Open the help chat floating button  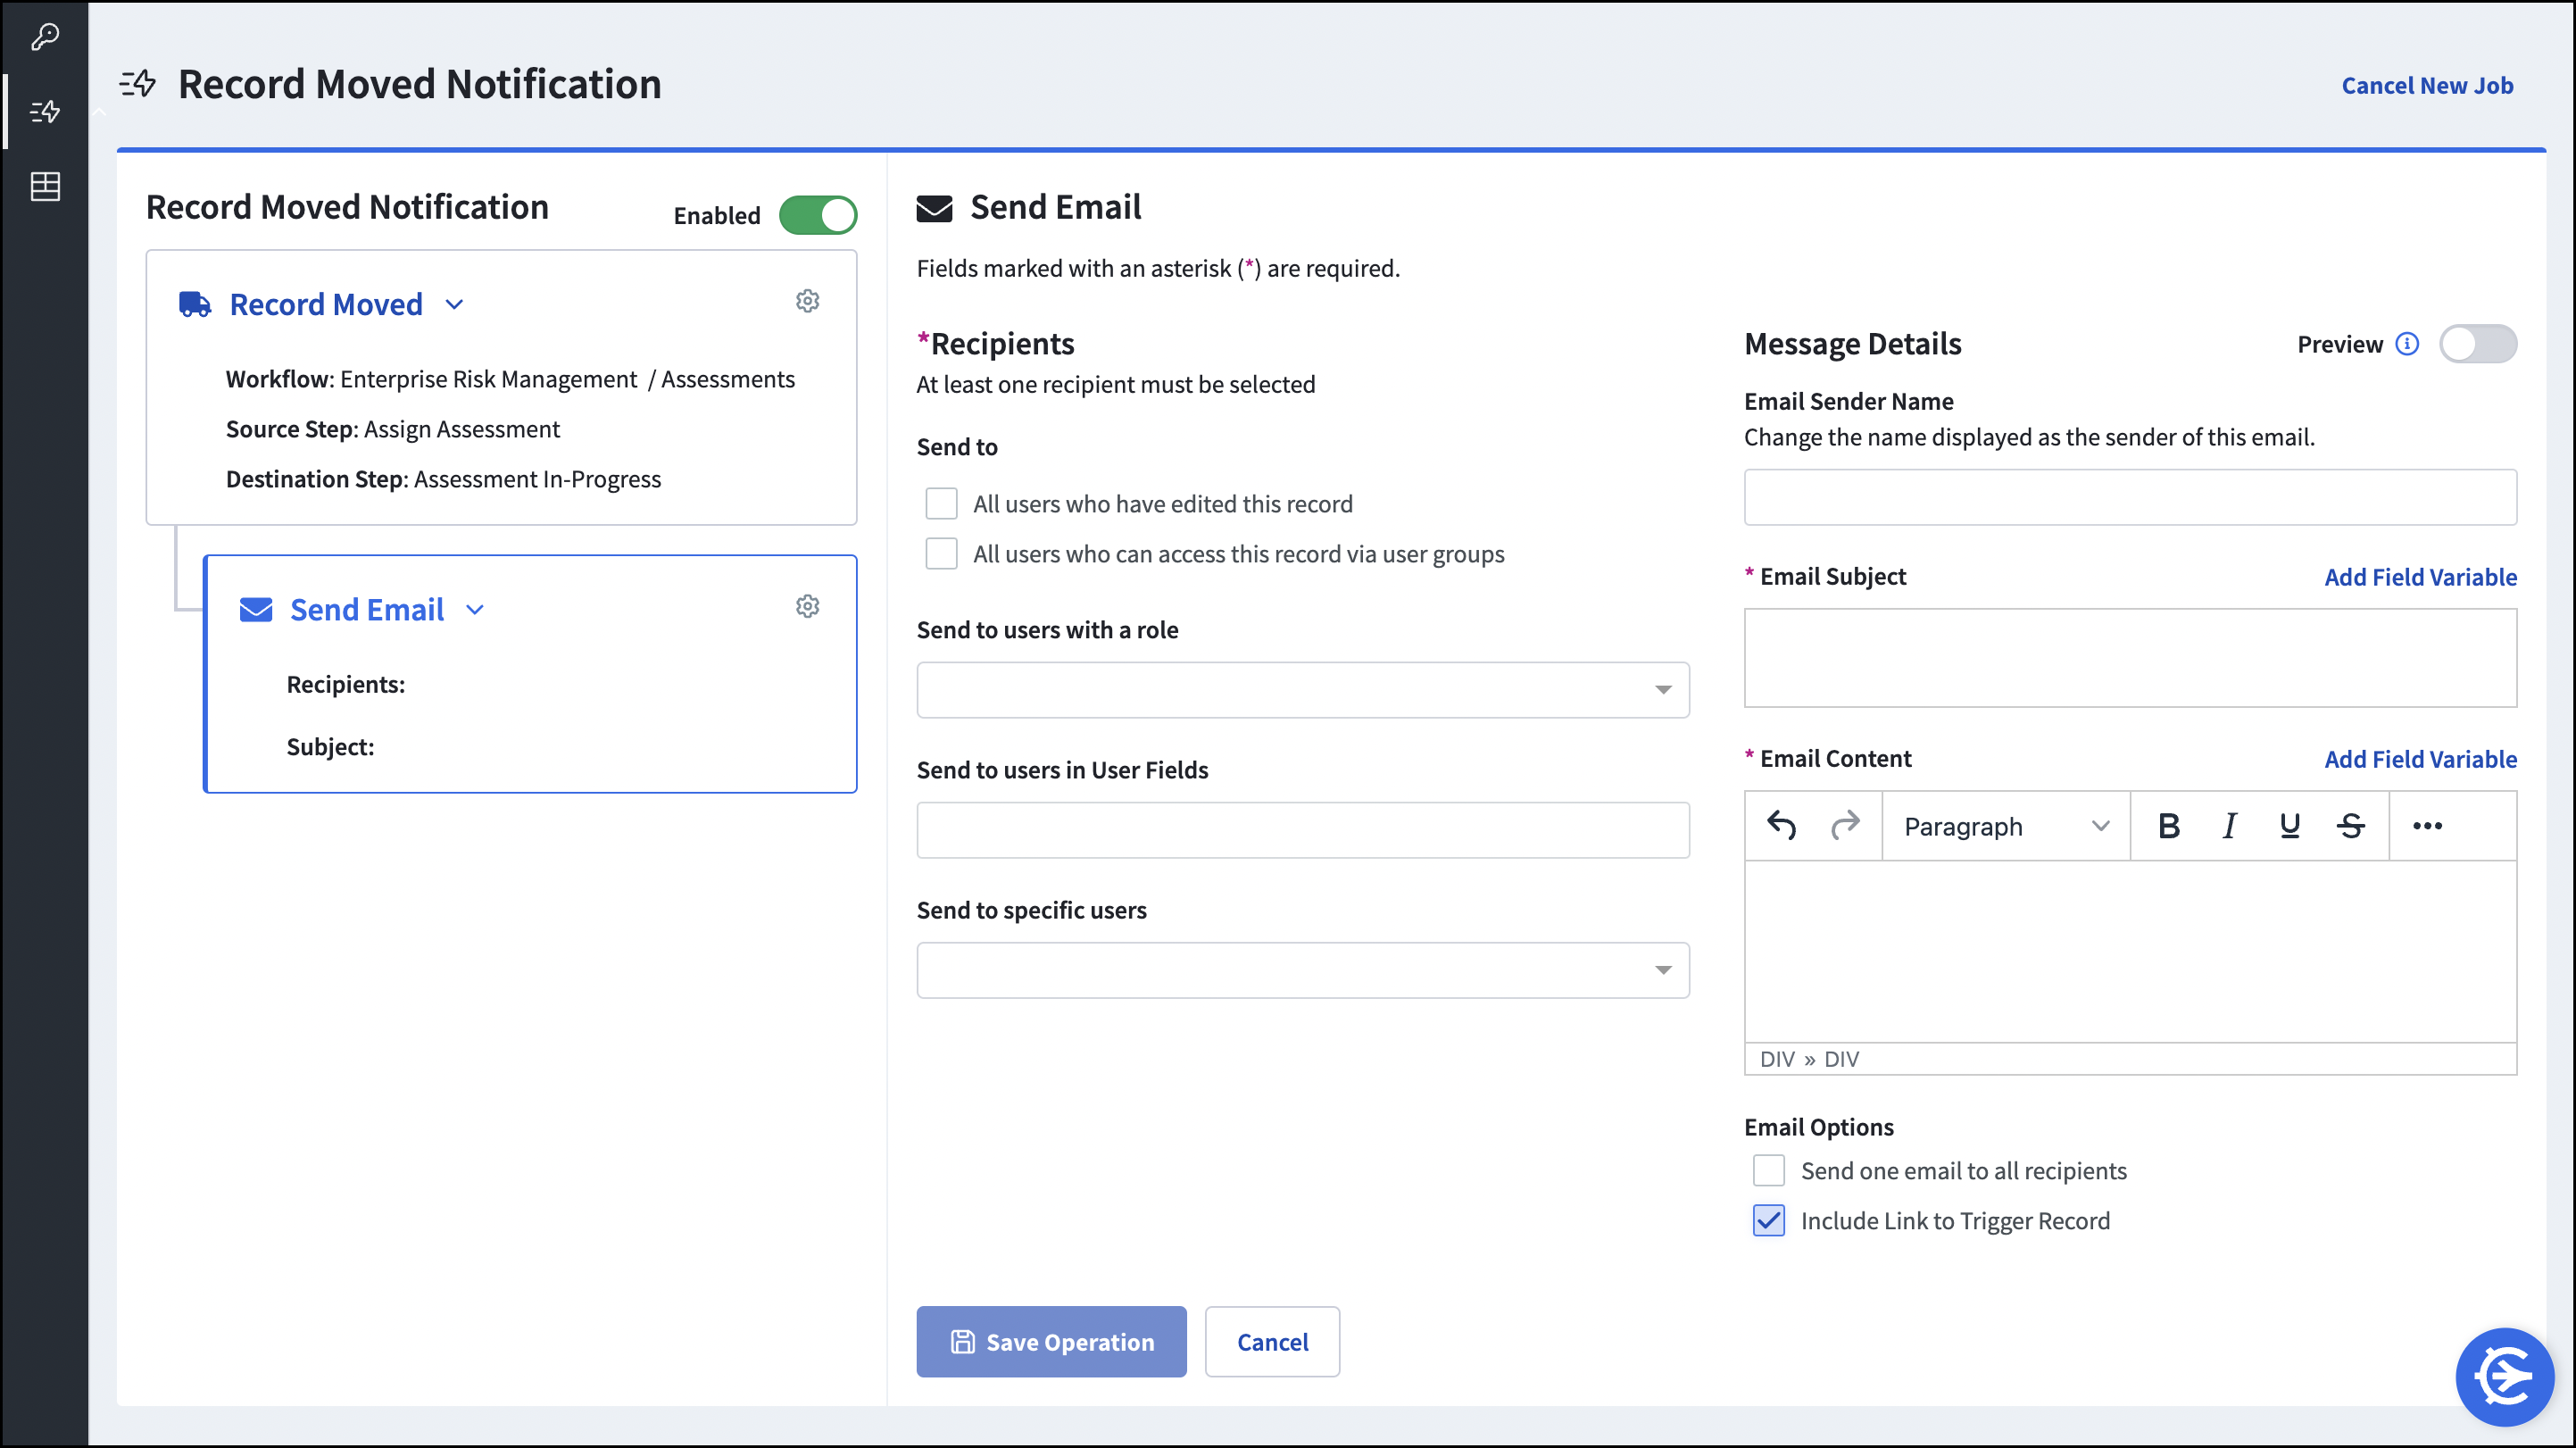tap(2504, 1377)
